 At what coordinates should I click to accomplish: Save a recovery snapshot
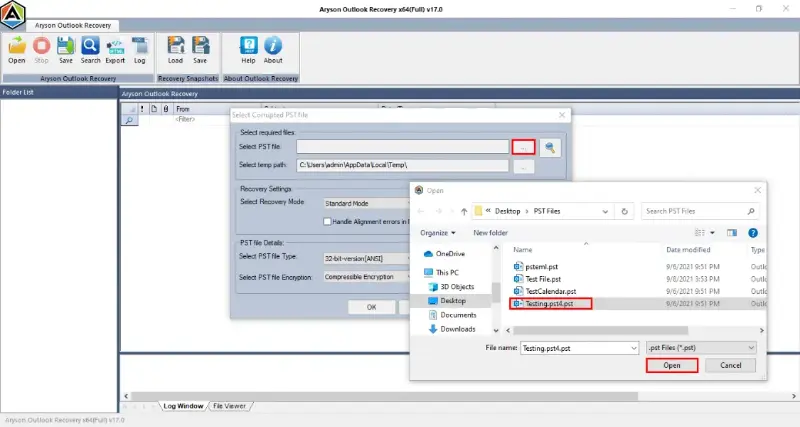coord(200,50)
